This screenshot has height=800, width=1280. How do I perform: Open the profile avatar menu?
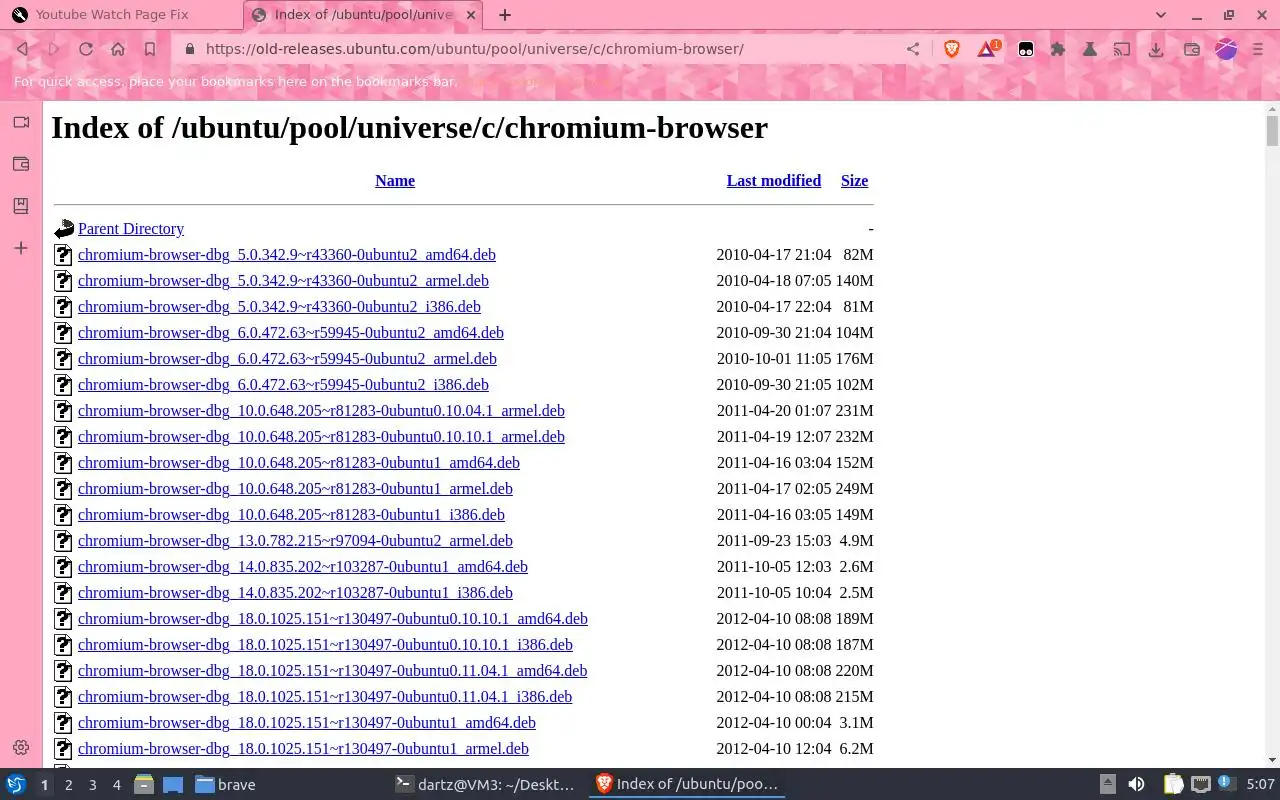[1227, 49]
